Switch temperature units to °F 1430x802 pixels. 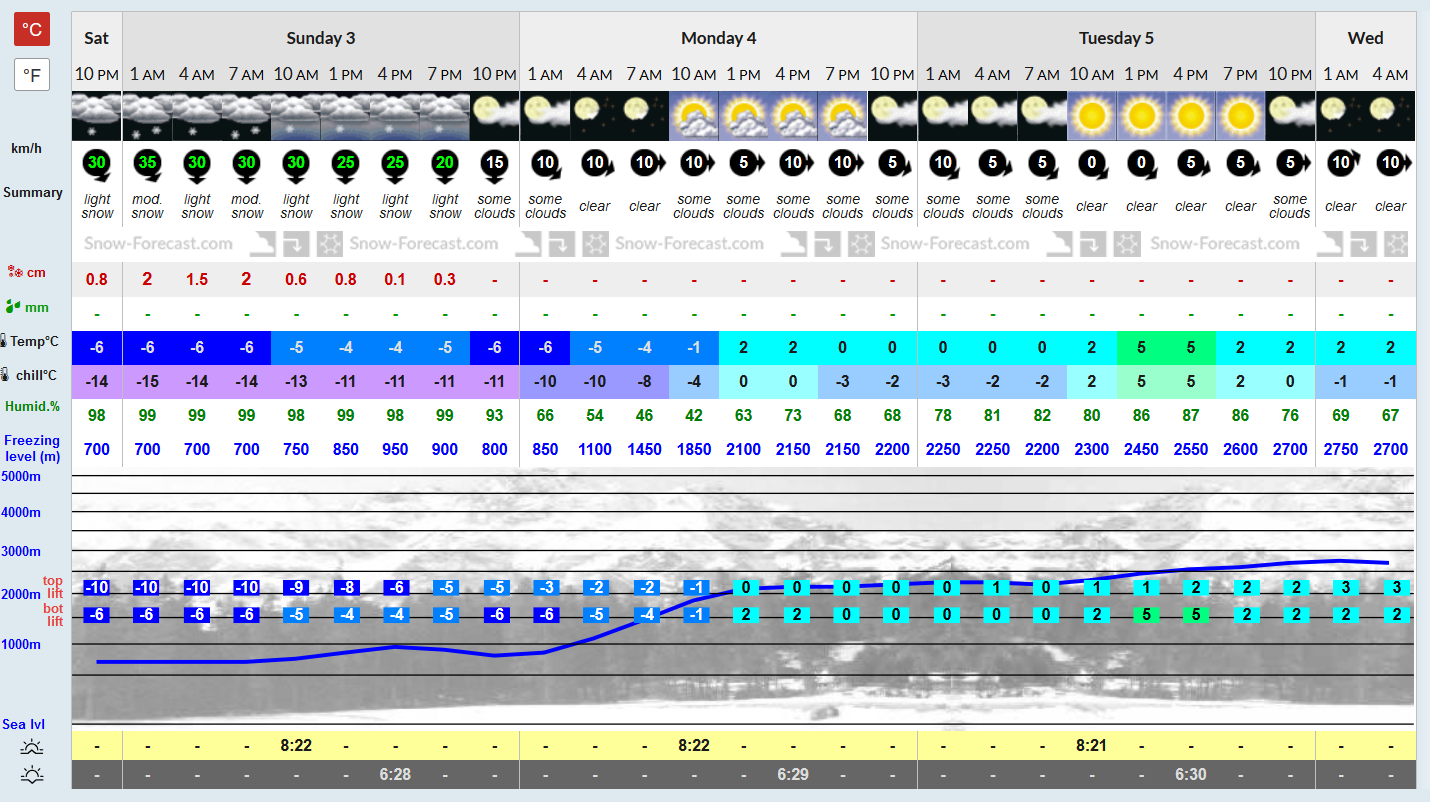click(x=32, y=74)
